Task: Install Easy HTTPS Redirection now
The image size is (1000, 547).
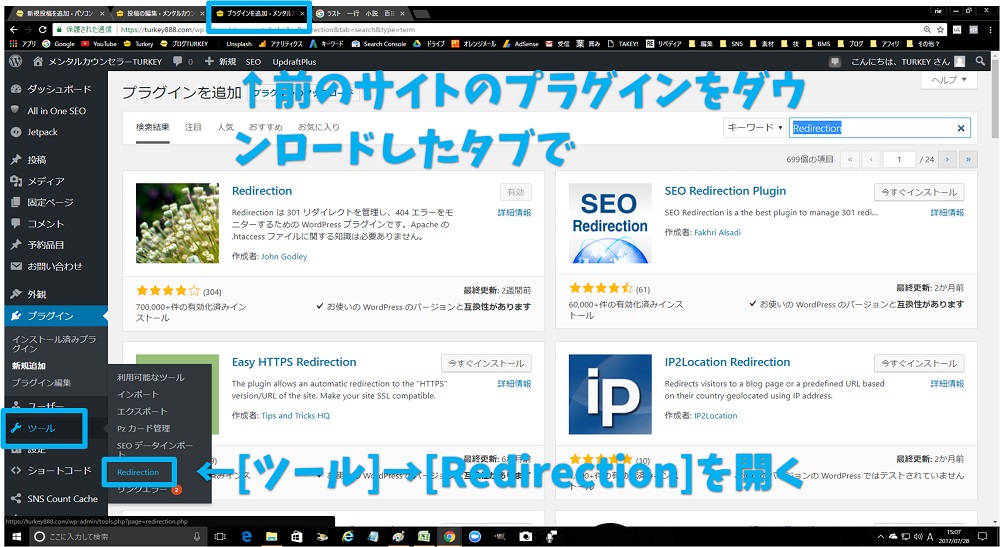Action: tap(486, 363)
